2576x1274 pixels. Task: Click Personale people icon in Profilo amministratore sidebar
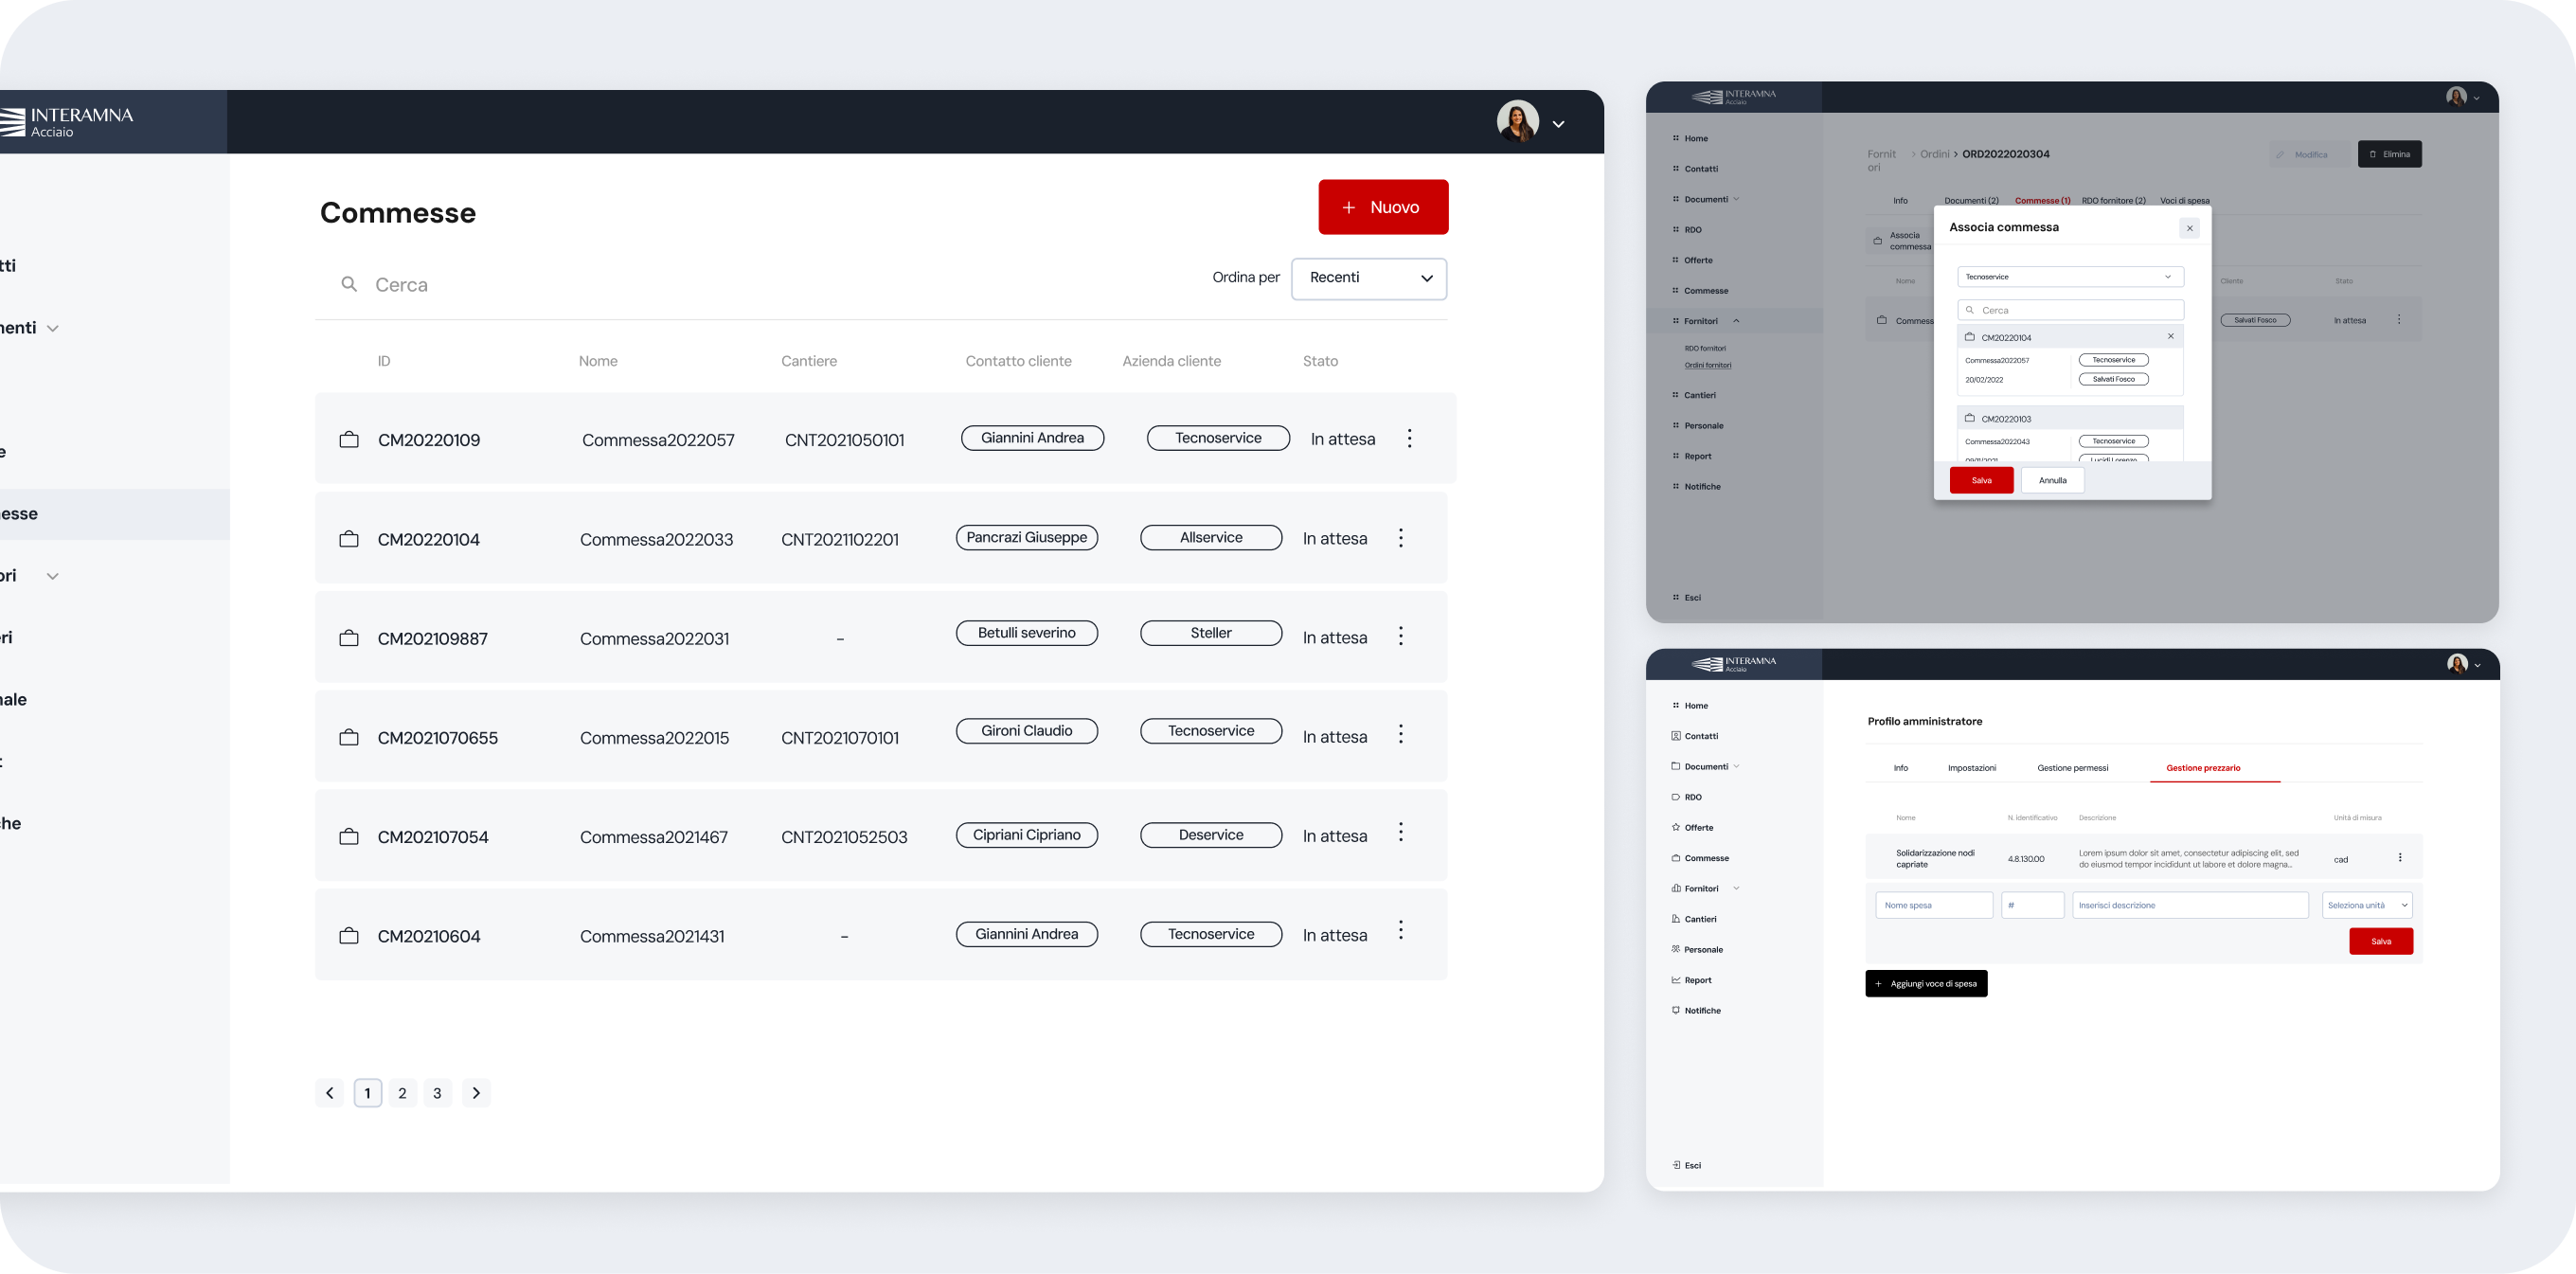point(1676,949)
